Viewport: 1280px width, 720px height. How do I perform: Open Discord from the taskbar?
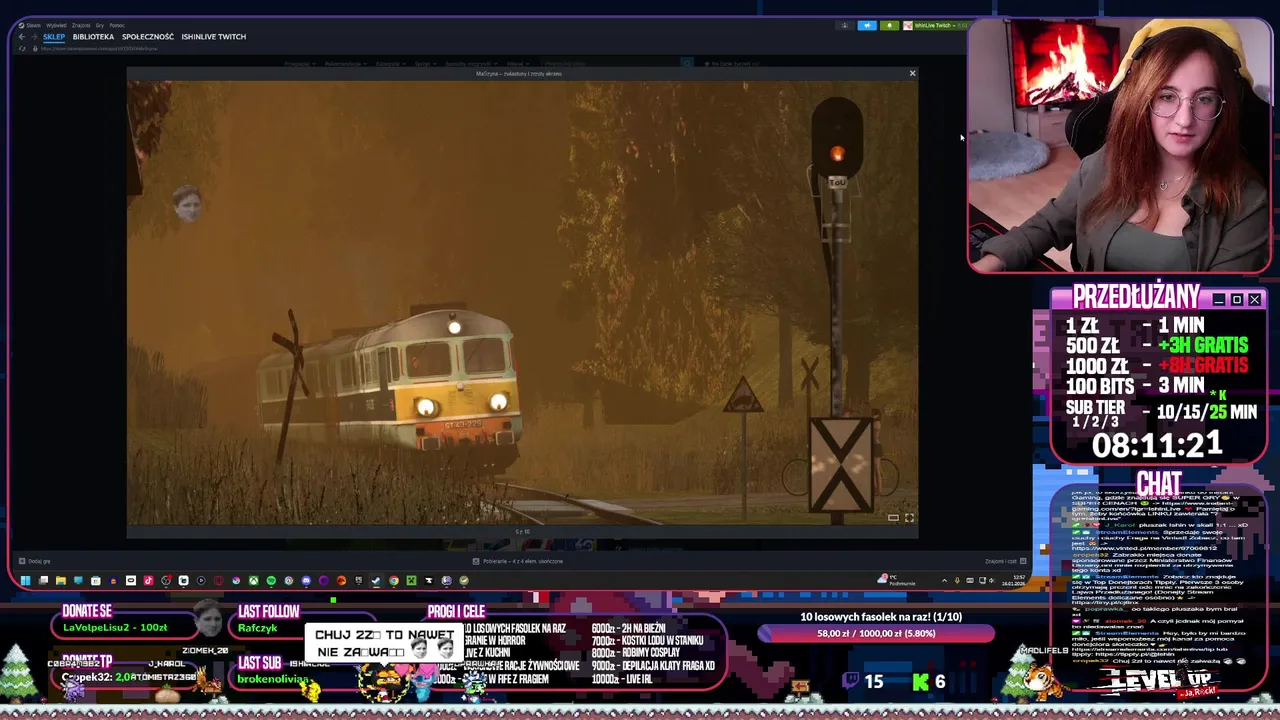click(306, 580)
